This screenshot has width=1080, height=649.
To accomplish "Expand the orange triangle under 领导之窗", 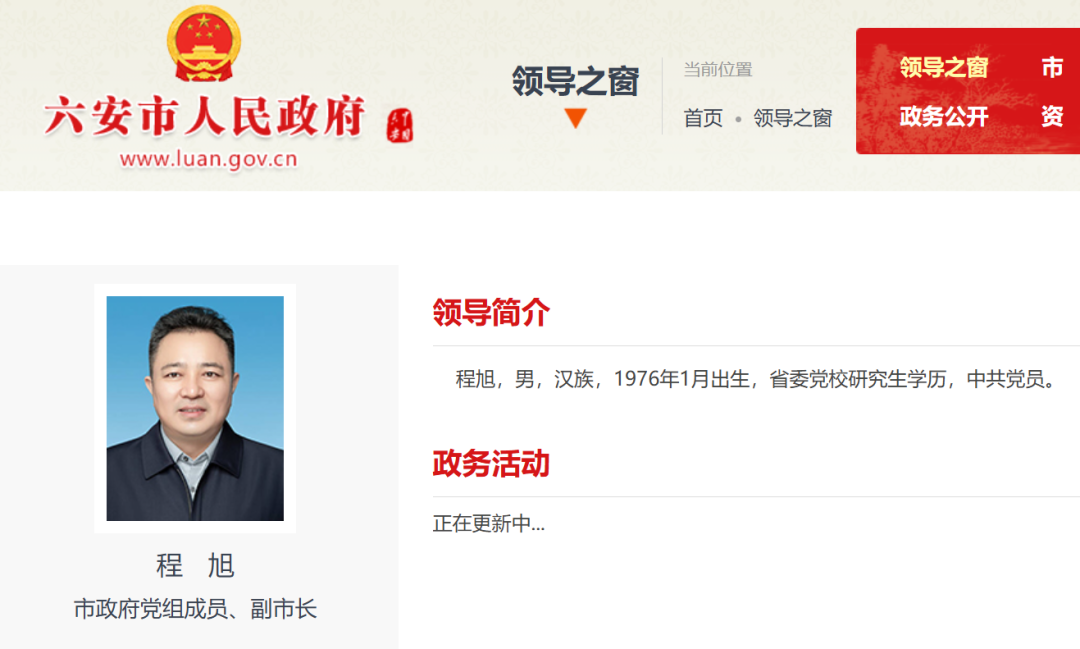I will point(575,119).
